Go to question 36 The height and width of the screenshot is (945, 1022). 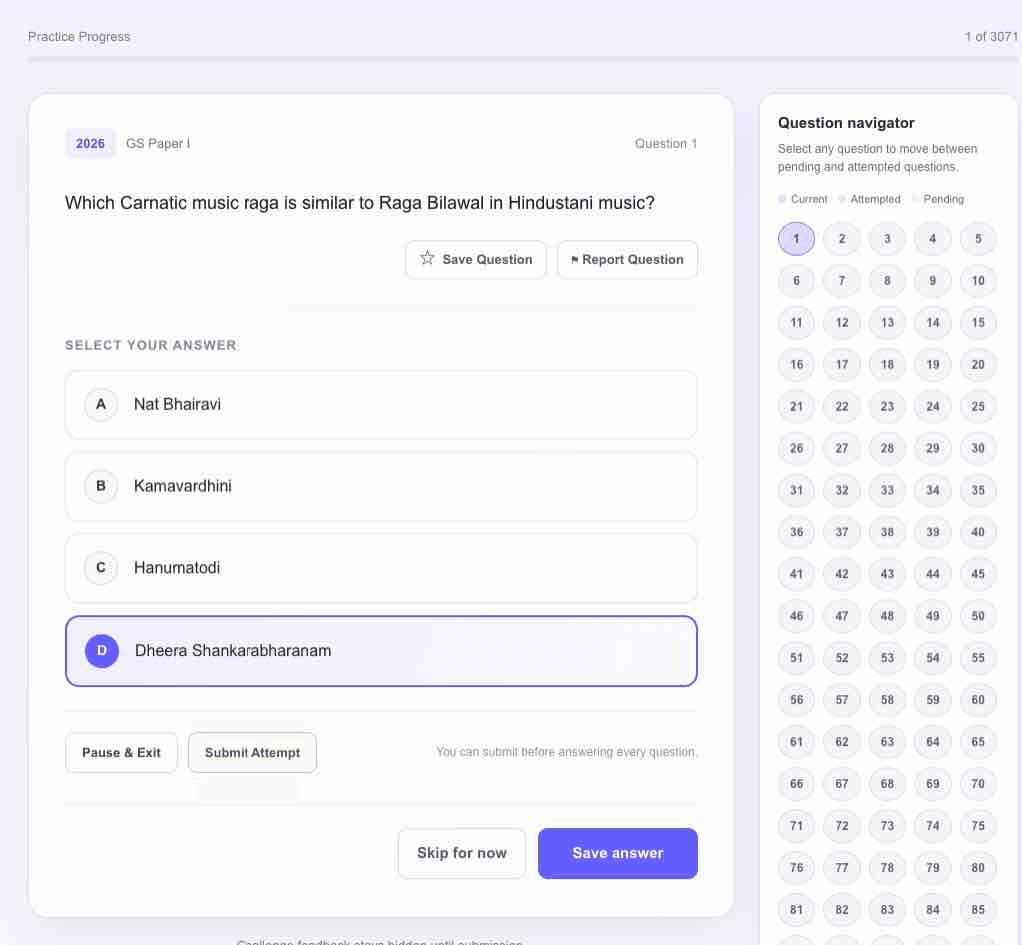click(x=796, y=532)
